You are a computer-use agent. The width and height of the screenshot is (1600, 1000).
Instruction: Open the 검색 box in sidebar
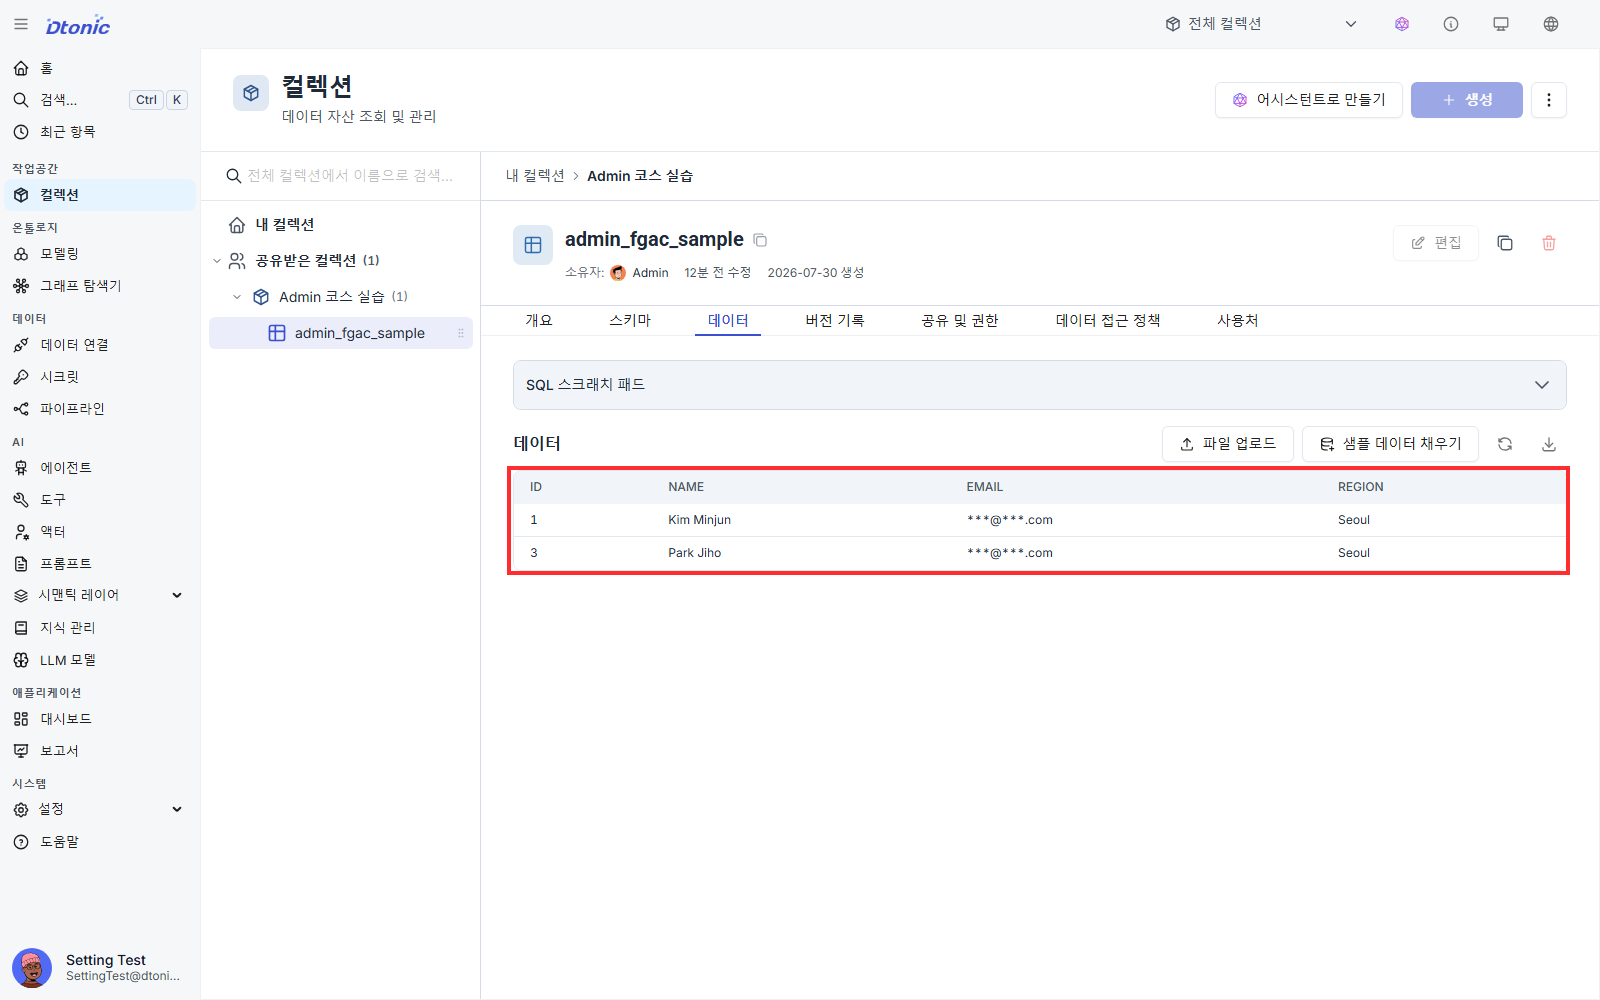100,100
